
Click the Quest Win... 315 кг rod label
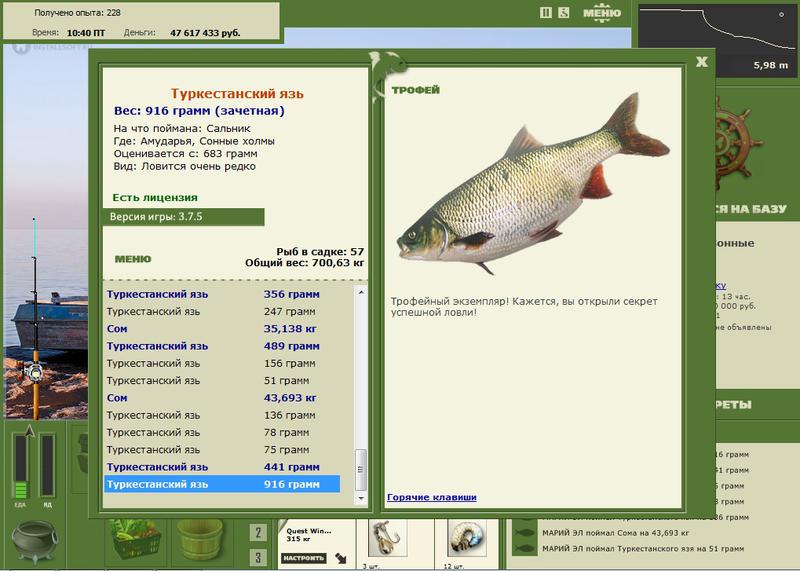coord(309,535)
